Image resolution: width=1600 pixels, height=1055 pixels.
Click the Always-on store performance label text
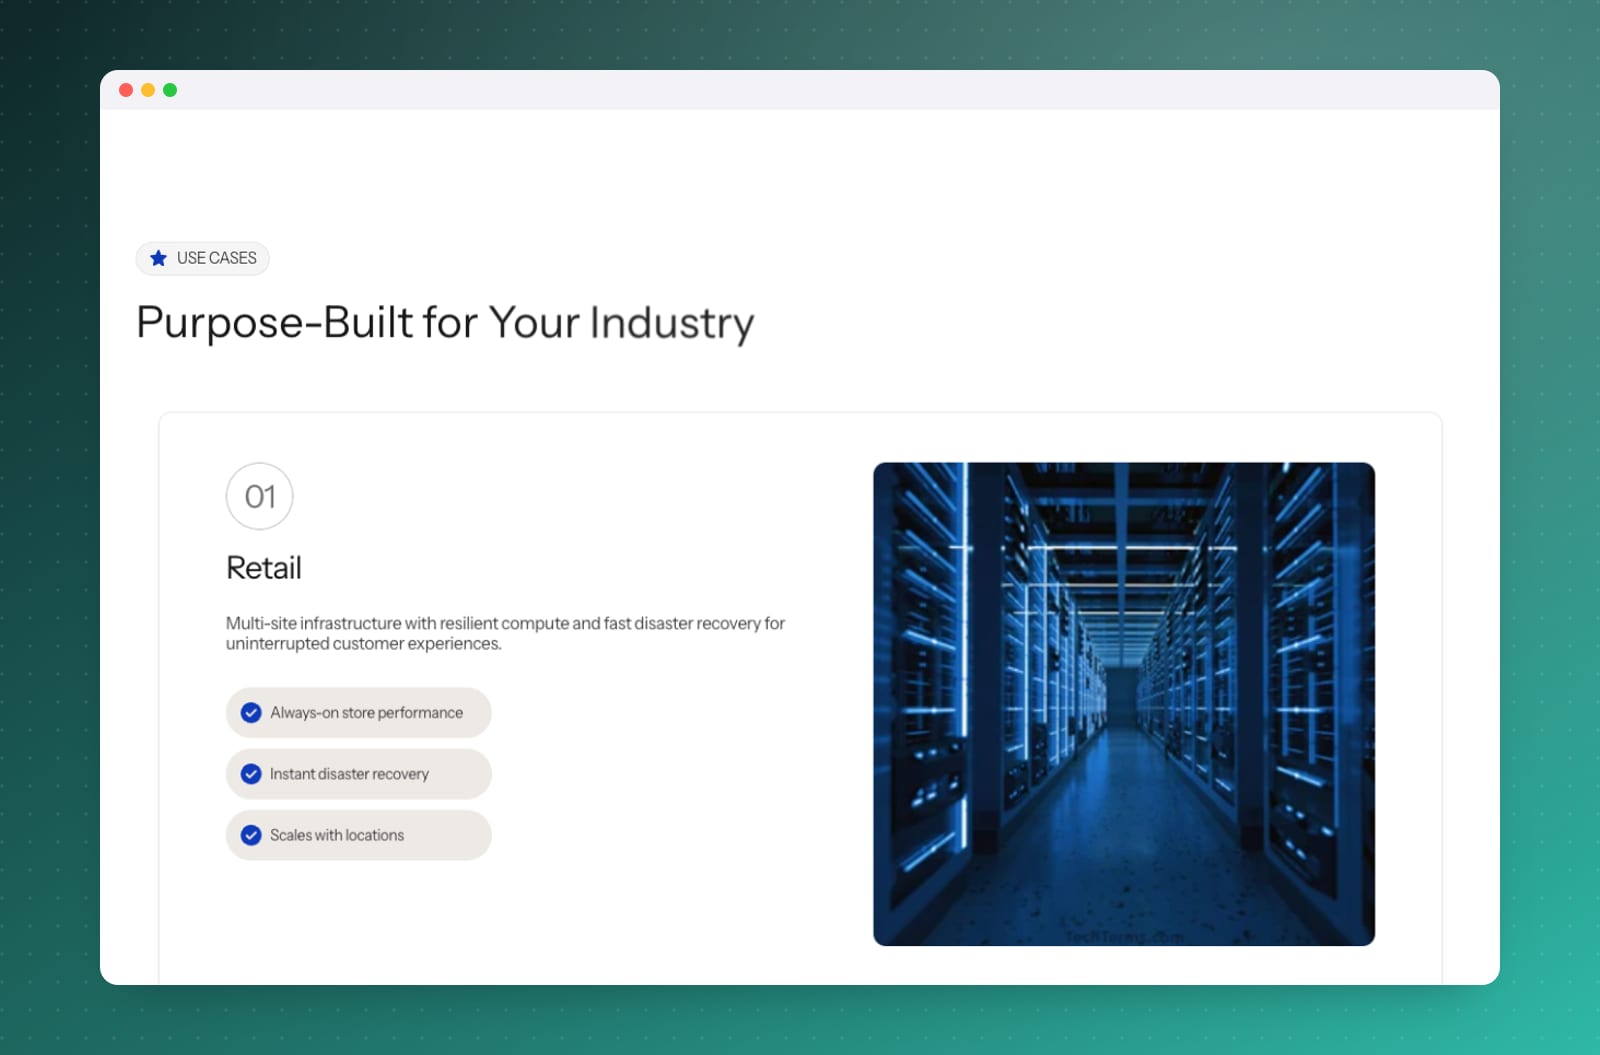(366, 713)
